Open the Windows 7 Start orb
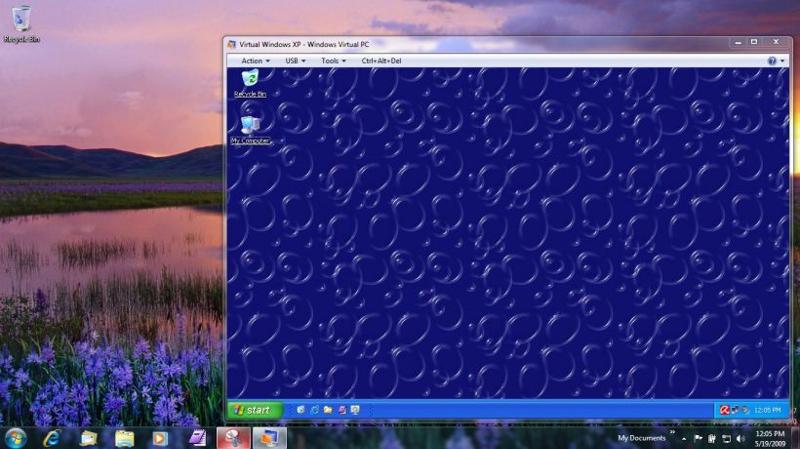The width and height of the screenshot is (800, 449). 16,438
